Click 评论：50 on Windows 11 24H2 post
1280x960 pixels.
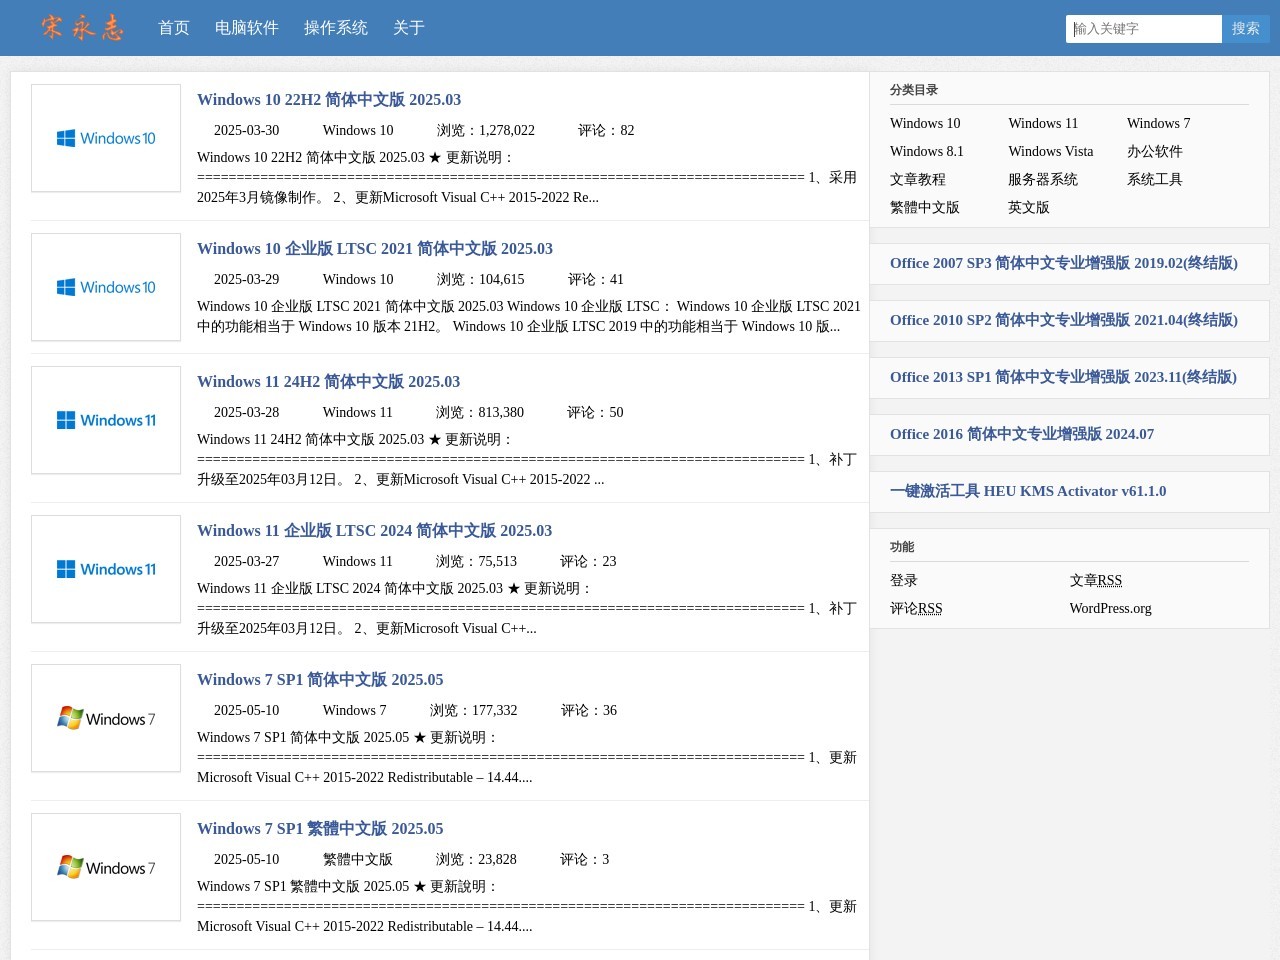(x=595, y=413)
